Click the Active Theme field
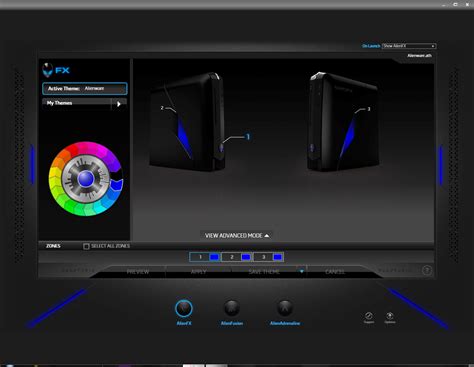The height and width of the screenshot is (367, 474). pos(85,89)
